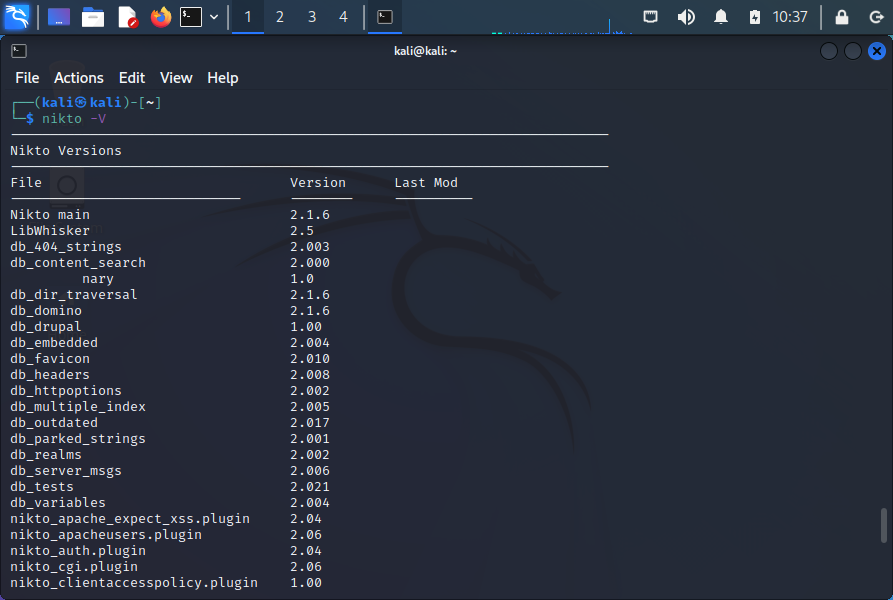Maximize the terminal window
The width and height of the screenshot is (893, 600).
853,51
